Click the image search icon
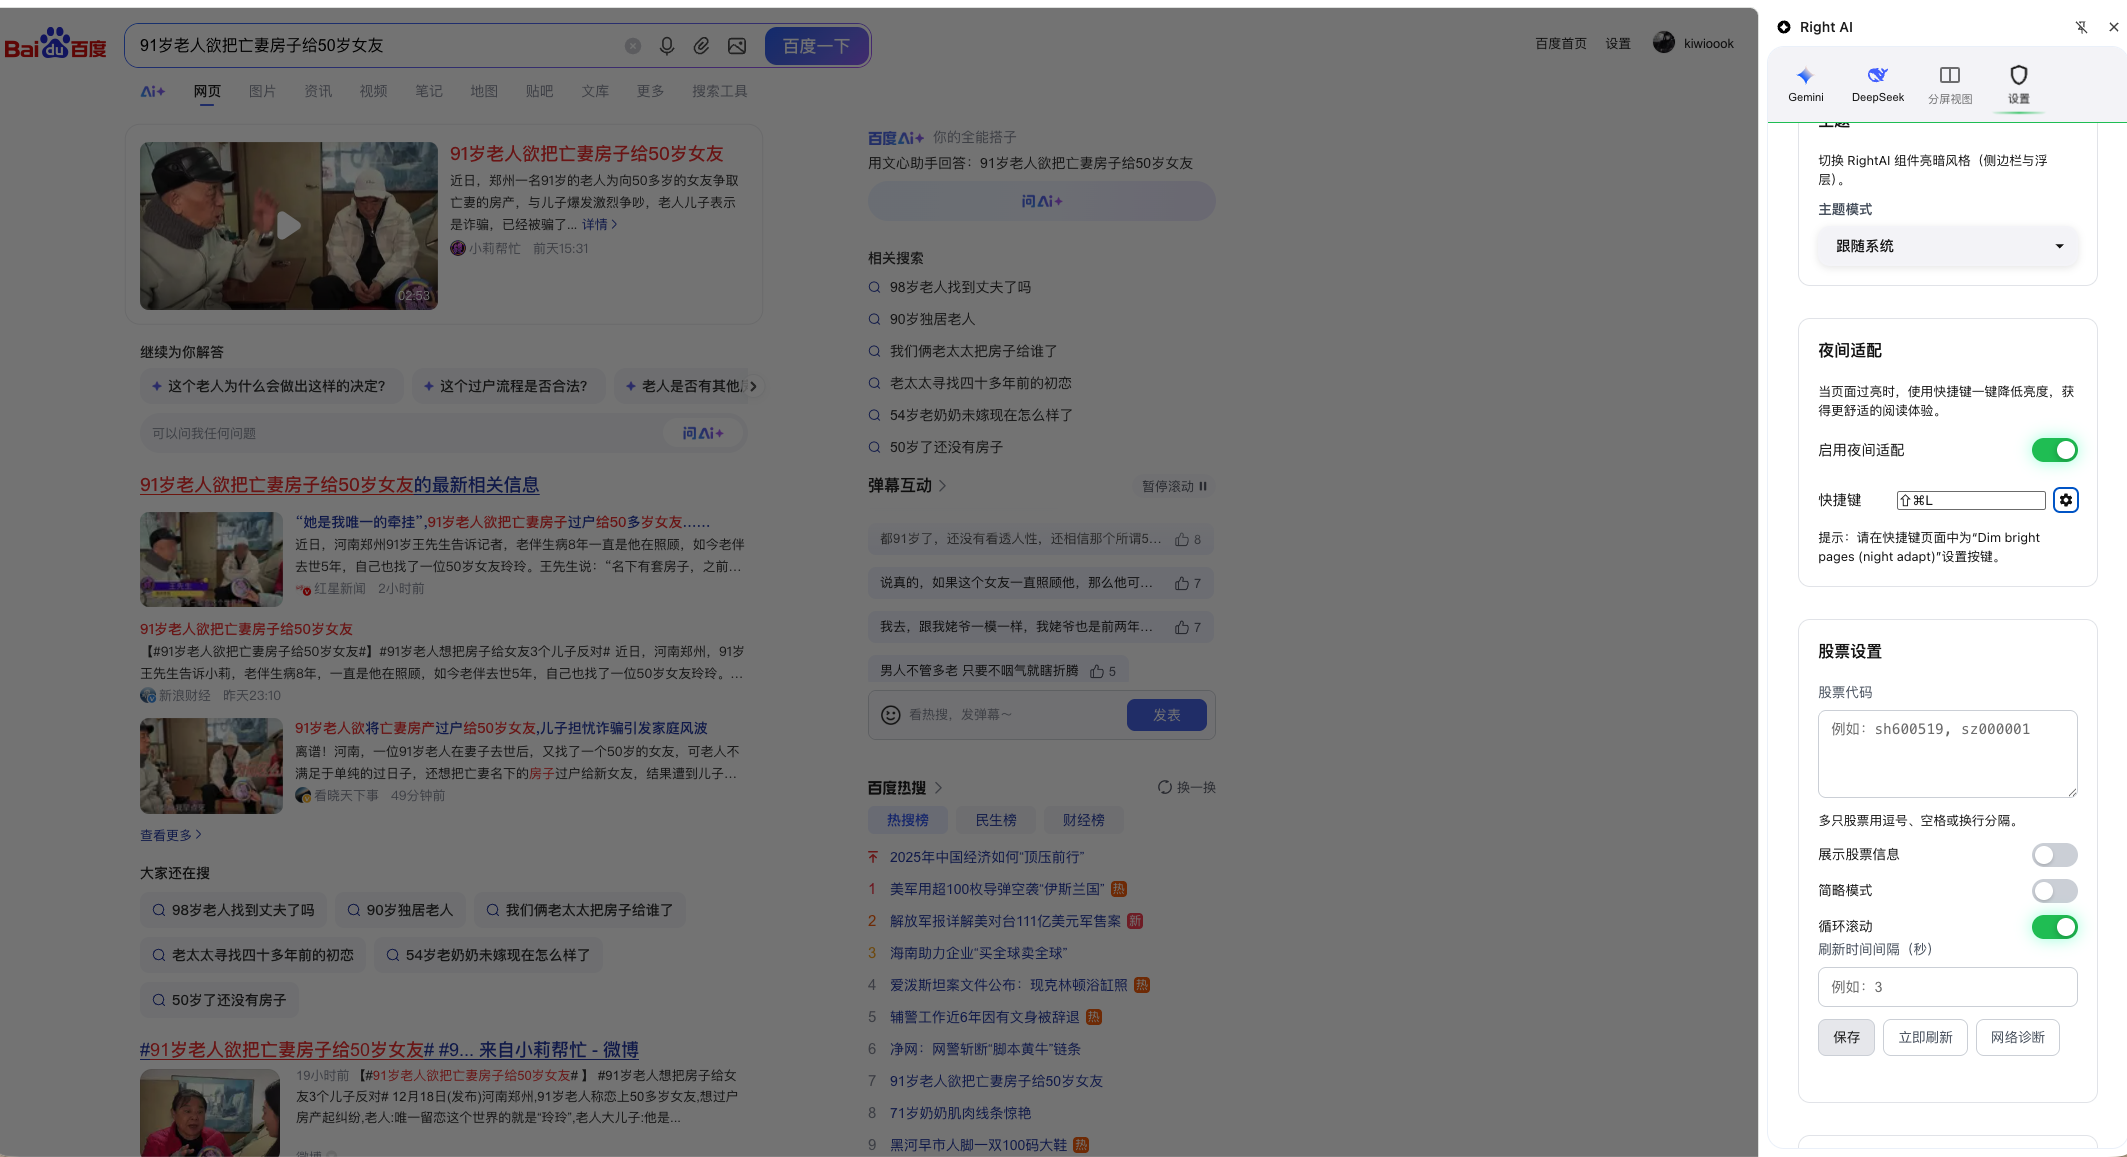Viewport: 2127px width, 1157px height. [x=737, y=46]
